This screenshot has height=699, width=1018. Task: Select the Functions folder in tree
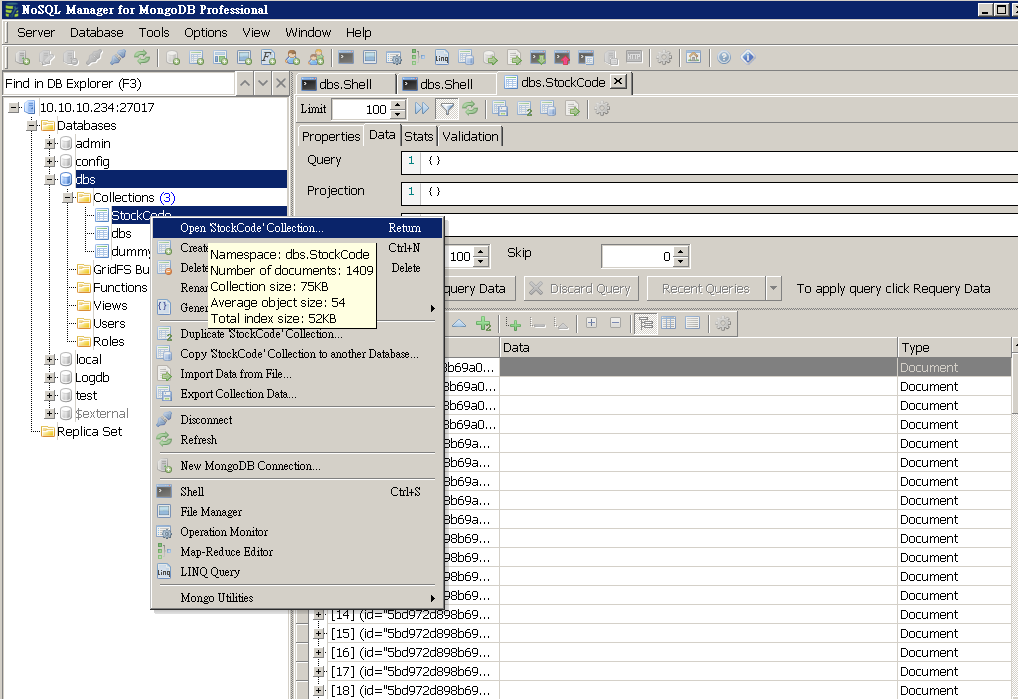[120, 287]
